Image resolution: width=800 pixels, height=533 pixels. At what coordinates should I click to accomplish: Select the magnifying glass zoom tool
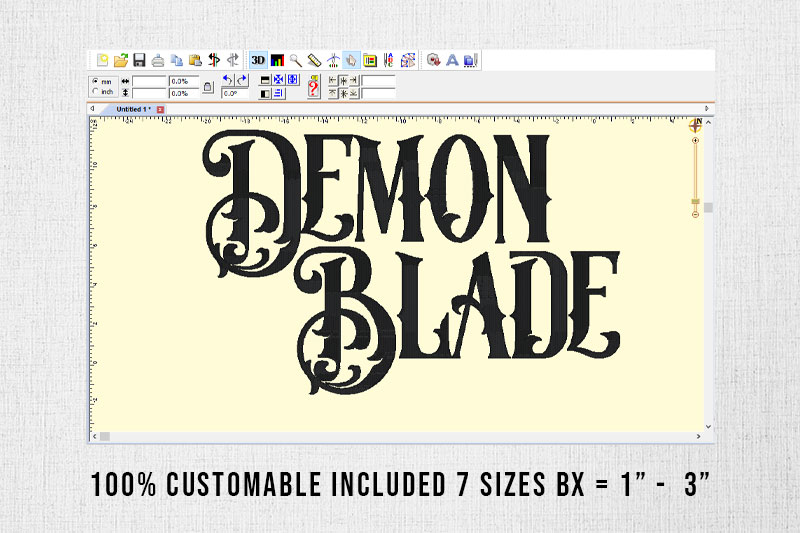pyautogui.click(x=295, y=60)
